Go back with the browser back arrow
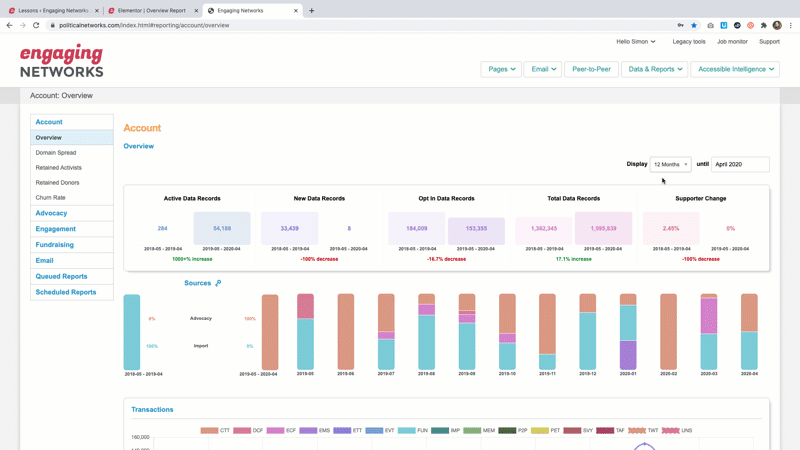 pyautogui.click(x=10, y=25)
